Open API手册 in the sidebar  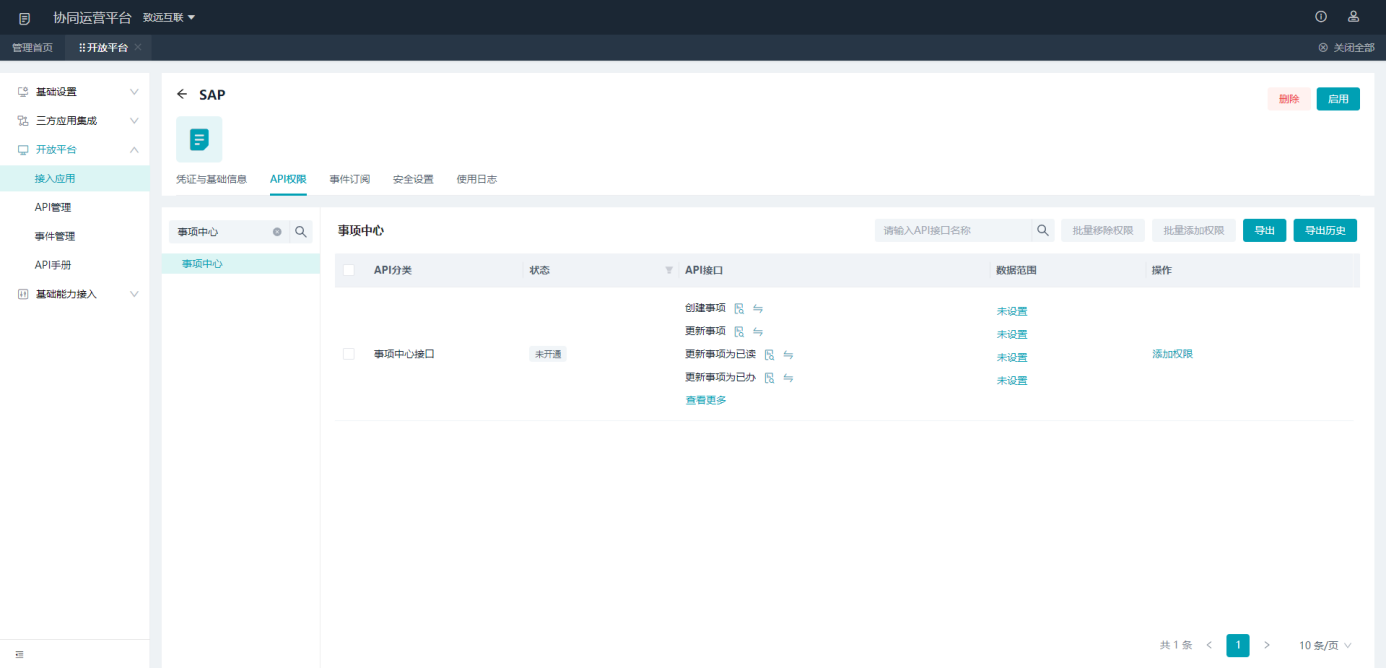(75, 266)
